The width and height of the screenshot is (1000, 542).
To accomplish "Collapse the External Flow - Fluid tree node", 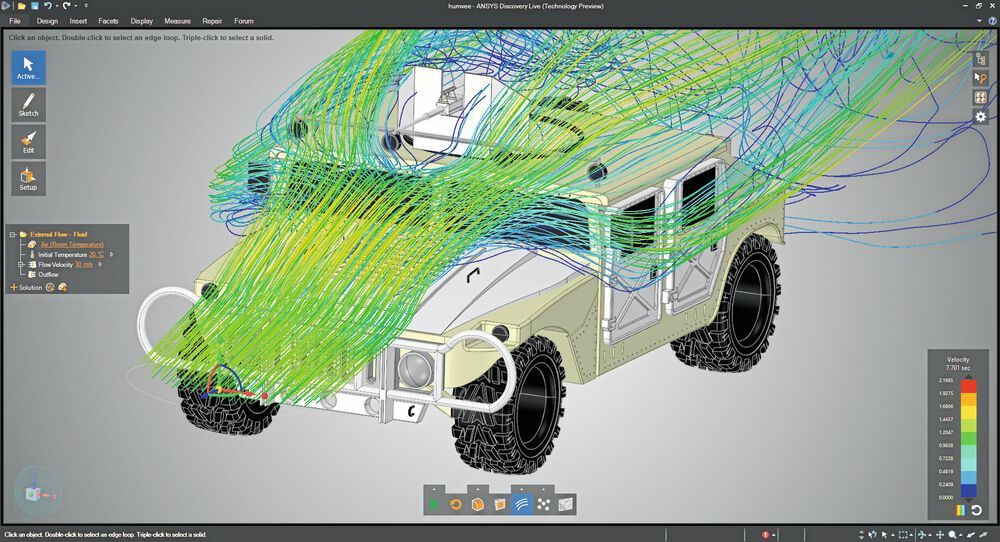I will coord(12,234).
